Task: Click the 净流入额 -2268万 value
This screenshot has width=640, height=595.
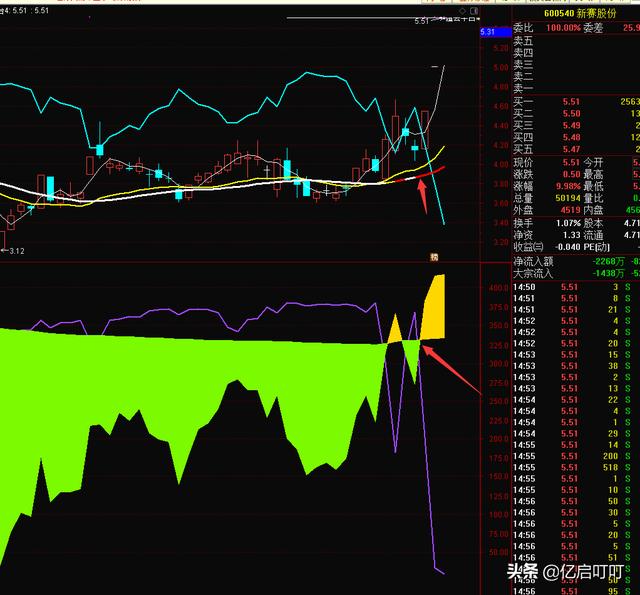Action: coord(608,261)
